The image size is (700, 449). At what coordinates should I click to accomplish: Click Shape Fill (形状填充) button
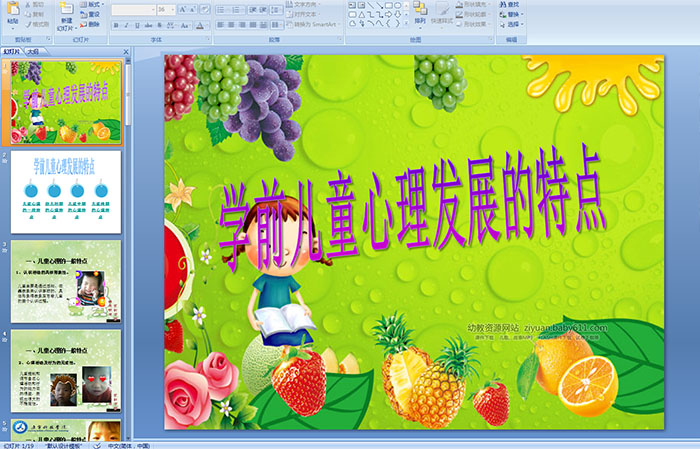472,4
